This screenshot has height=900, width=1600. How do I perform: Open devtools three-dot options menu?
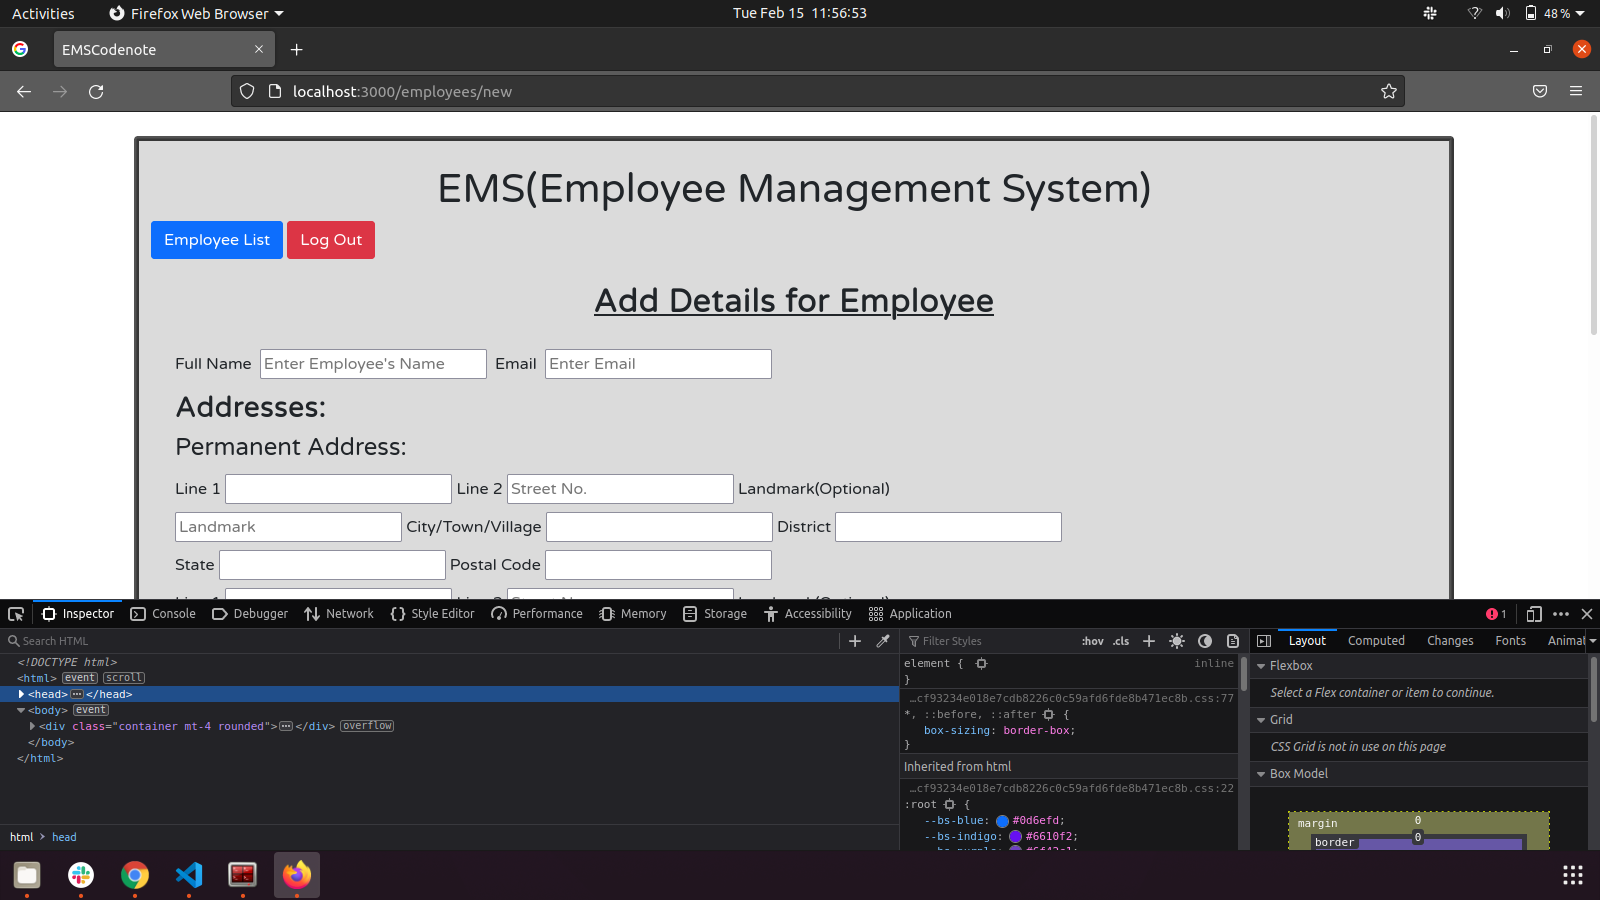(x=1561, y=614)
